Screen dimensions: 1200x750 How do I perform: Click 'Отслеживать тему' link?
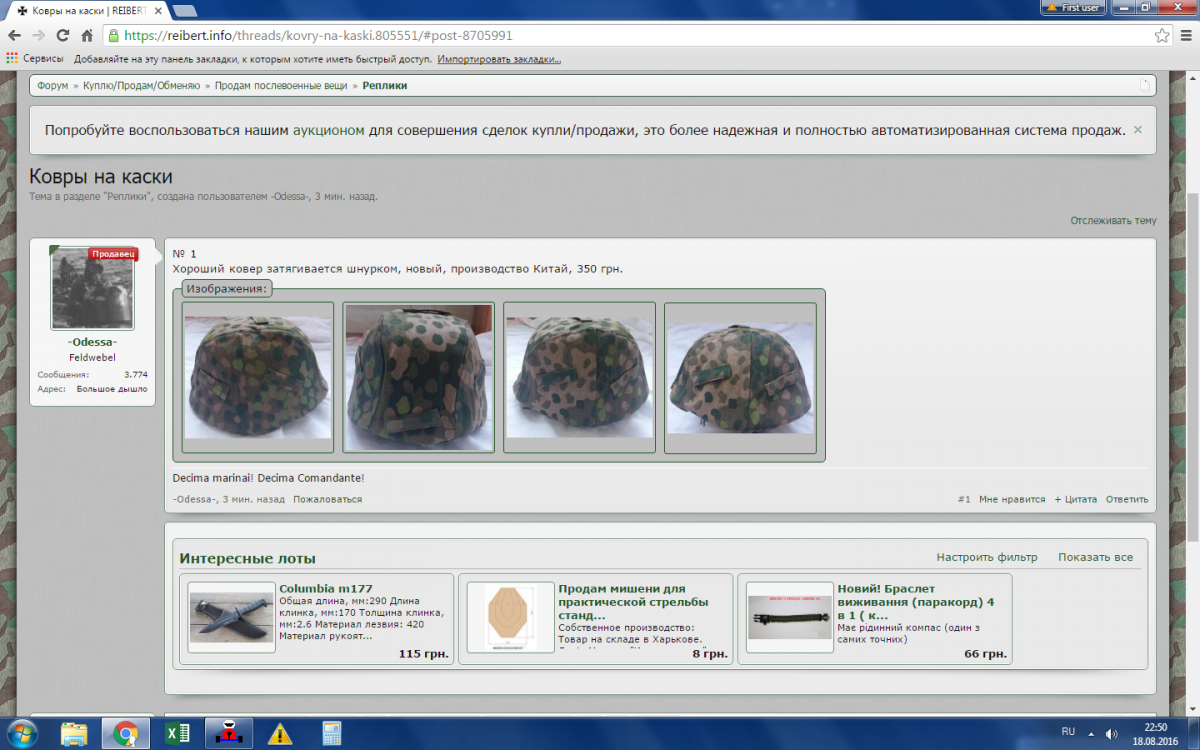[x=1113, y=220]
